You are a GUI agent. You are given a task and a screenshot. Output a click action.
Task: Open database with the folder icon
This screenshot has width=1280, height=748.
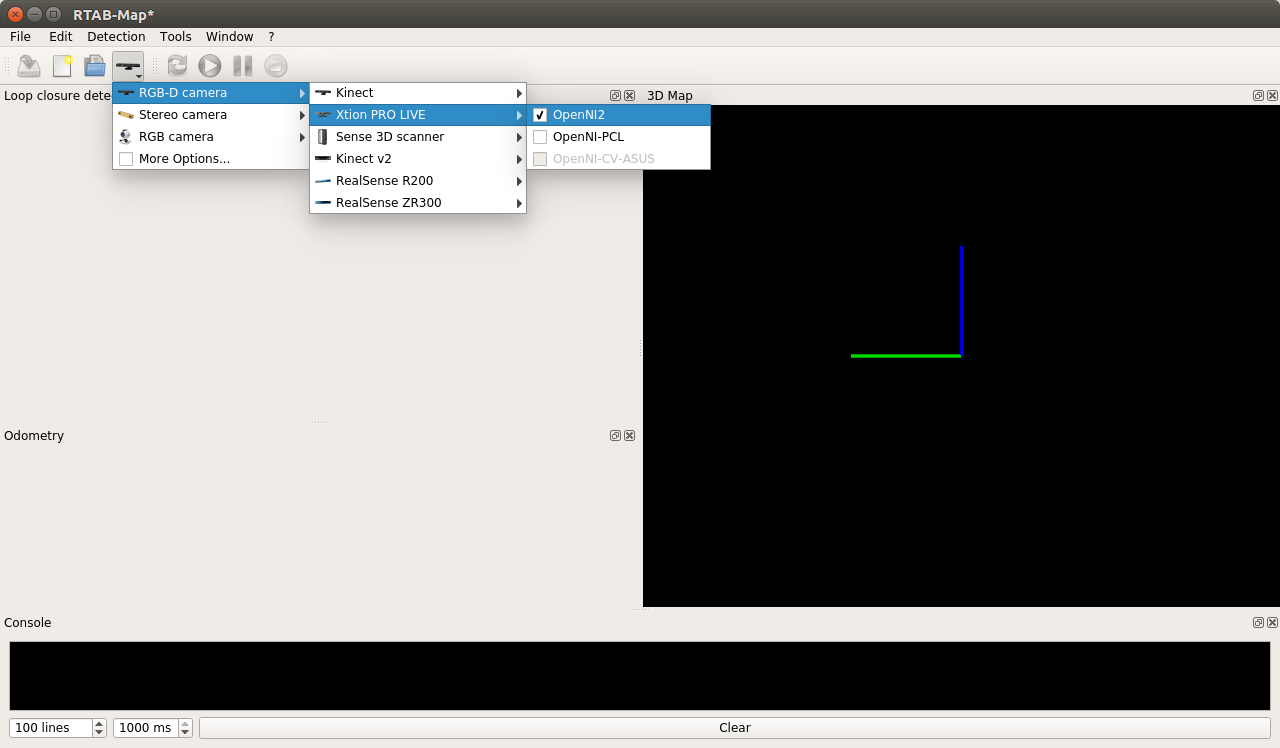coord(95,66)
